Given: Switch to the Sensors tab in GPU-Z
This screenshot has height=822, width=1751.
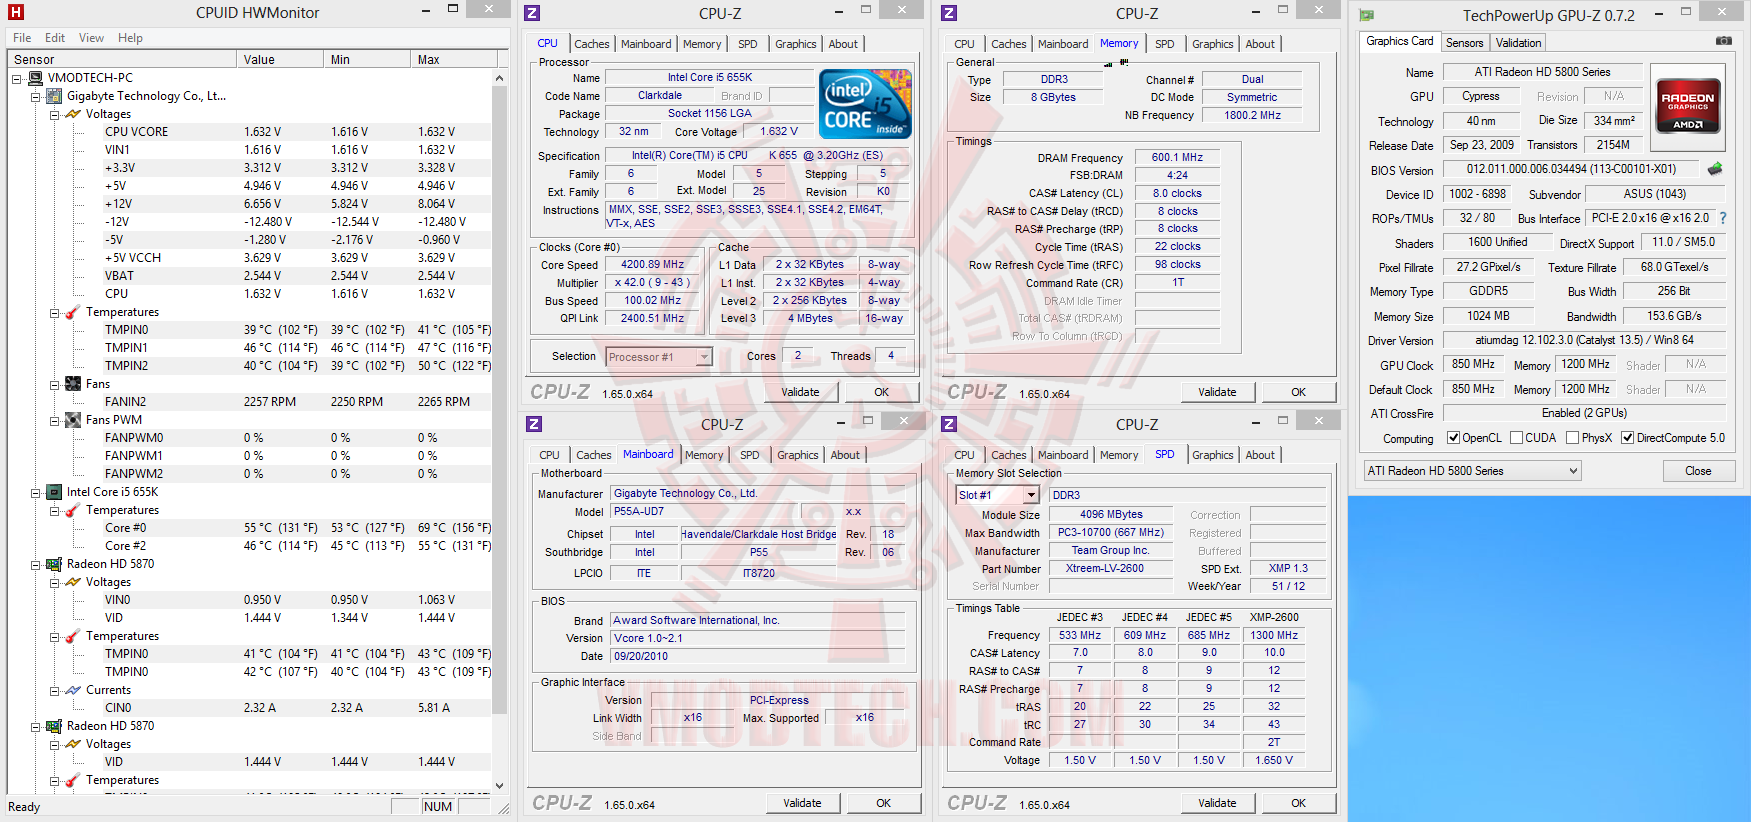Looking at the screenshot, I should click(x=1464, y=43).
